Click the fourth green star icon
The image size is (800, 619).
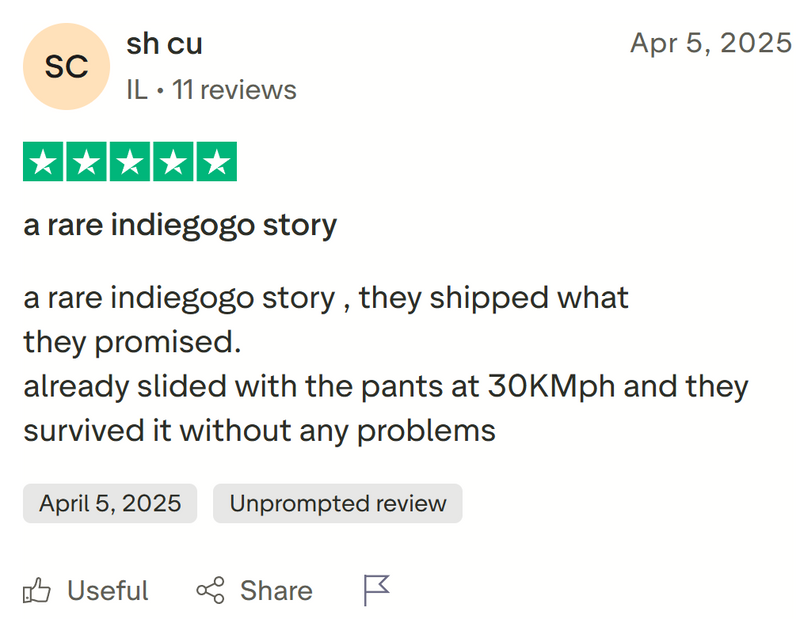coord(173,160)
